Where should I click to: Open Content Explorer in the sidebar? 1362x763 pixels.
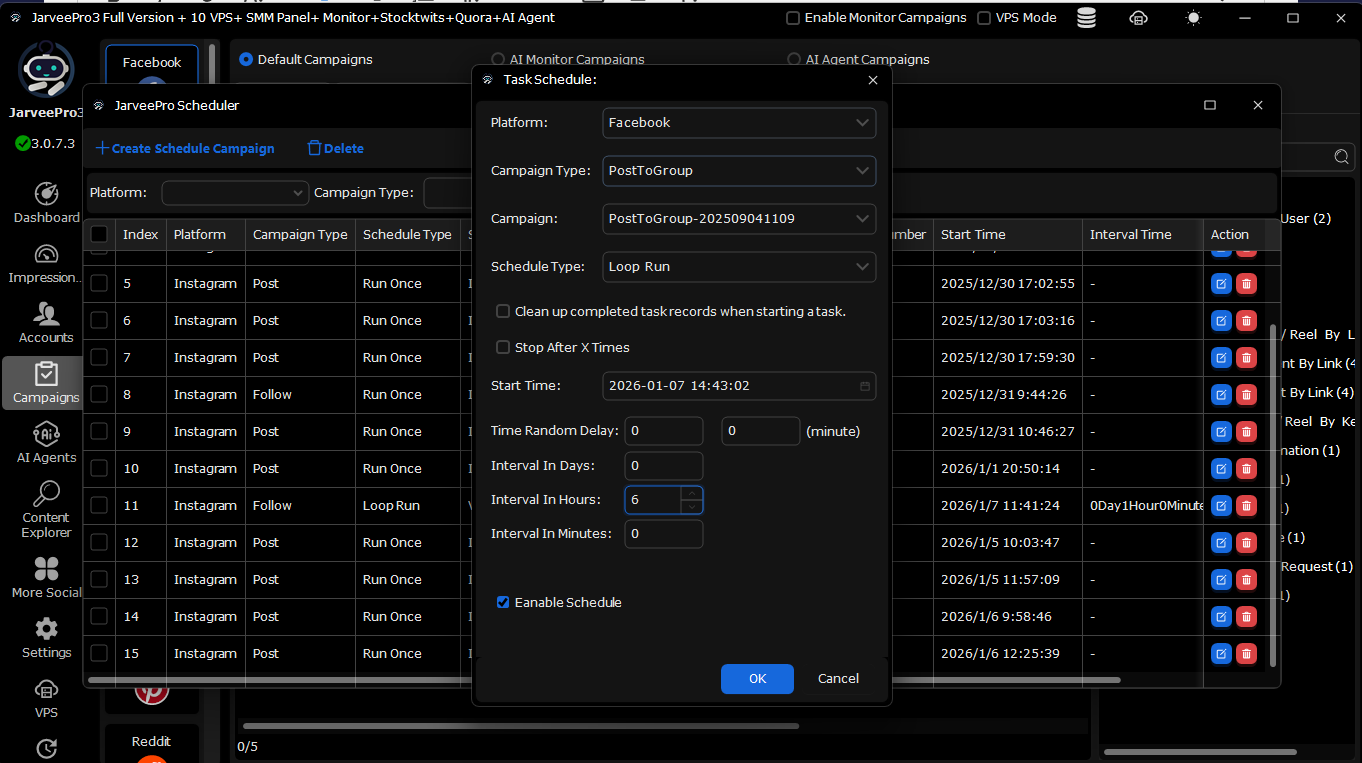point(46,507)
